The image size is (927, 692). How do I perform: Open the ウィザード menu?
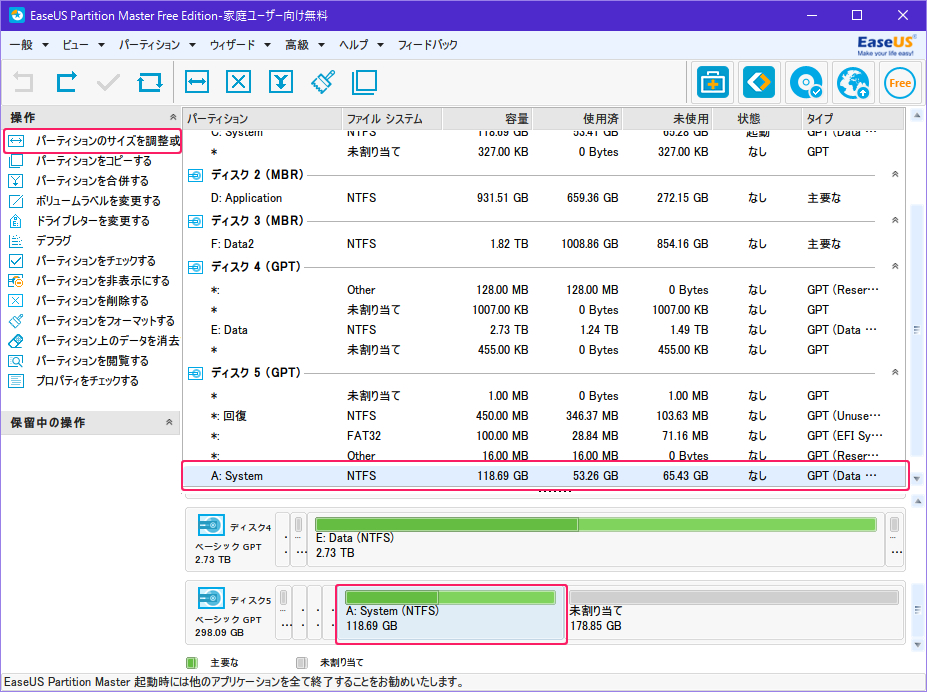[240, 45]
